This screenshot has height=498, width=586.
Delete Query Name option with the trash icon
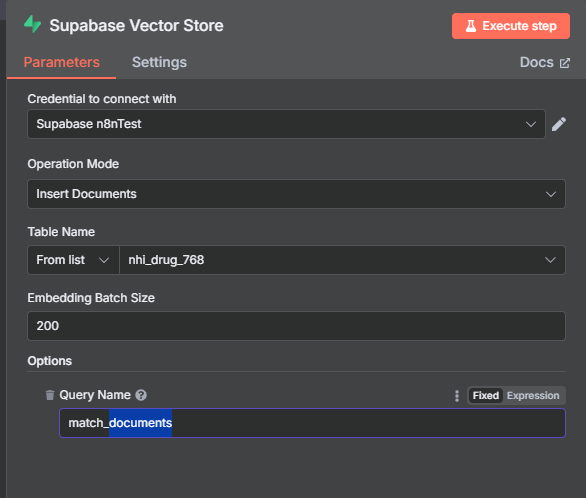[50, 395]
